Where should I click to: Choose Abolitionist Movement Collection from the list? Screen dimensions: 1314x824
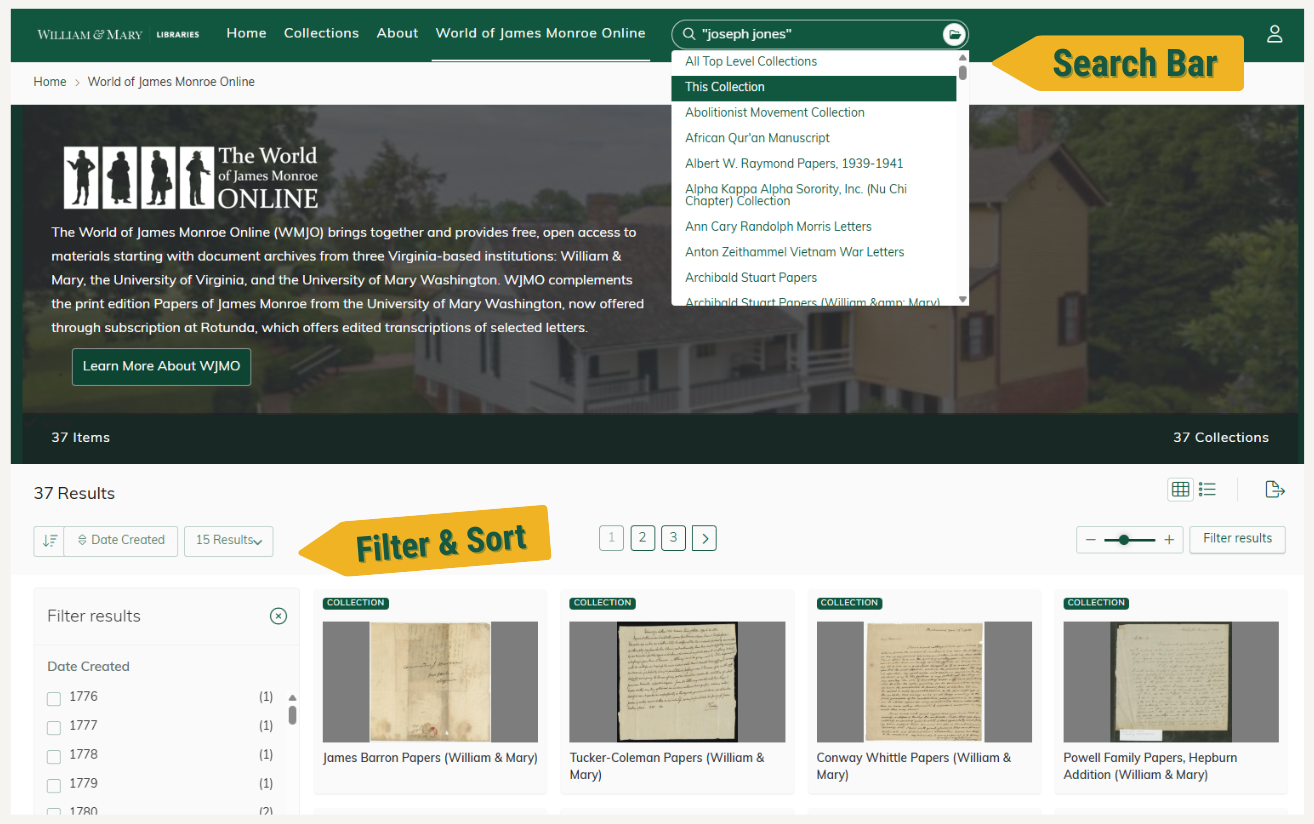[x=775, y=112]
